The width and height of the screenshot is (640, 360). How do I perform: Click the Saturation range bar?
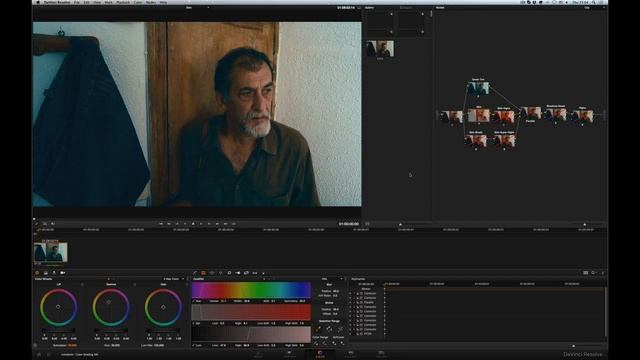[x=251, y=313]
